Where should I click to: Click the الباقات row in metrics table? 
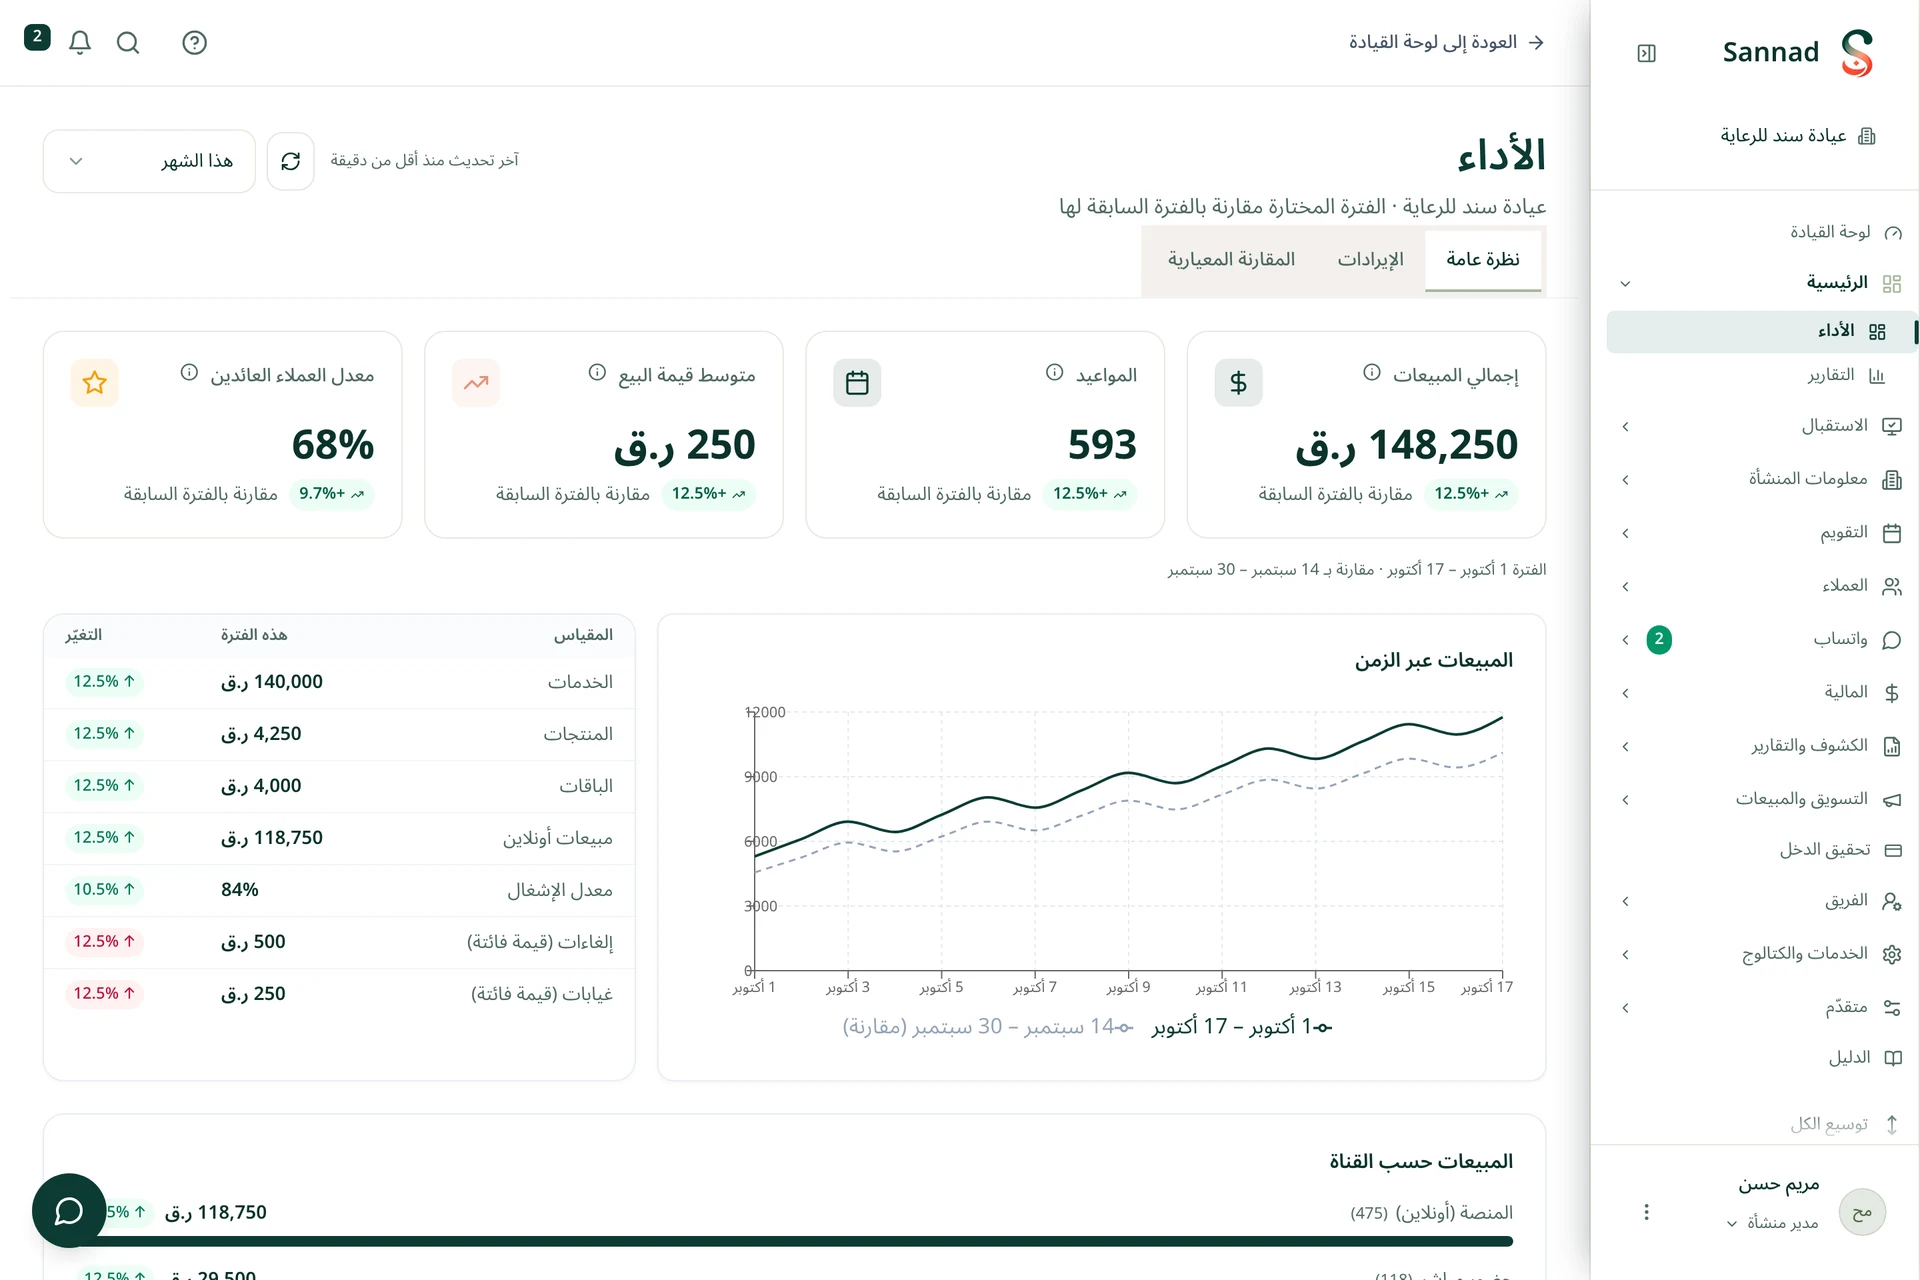339,786
